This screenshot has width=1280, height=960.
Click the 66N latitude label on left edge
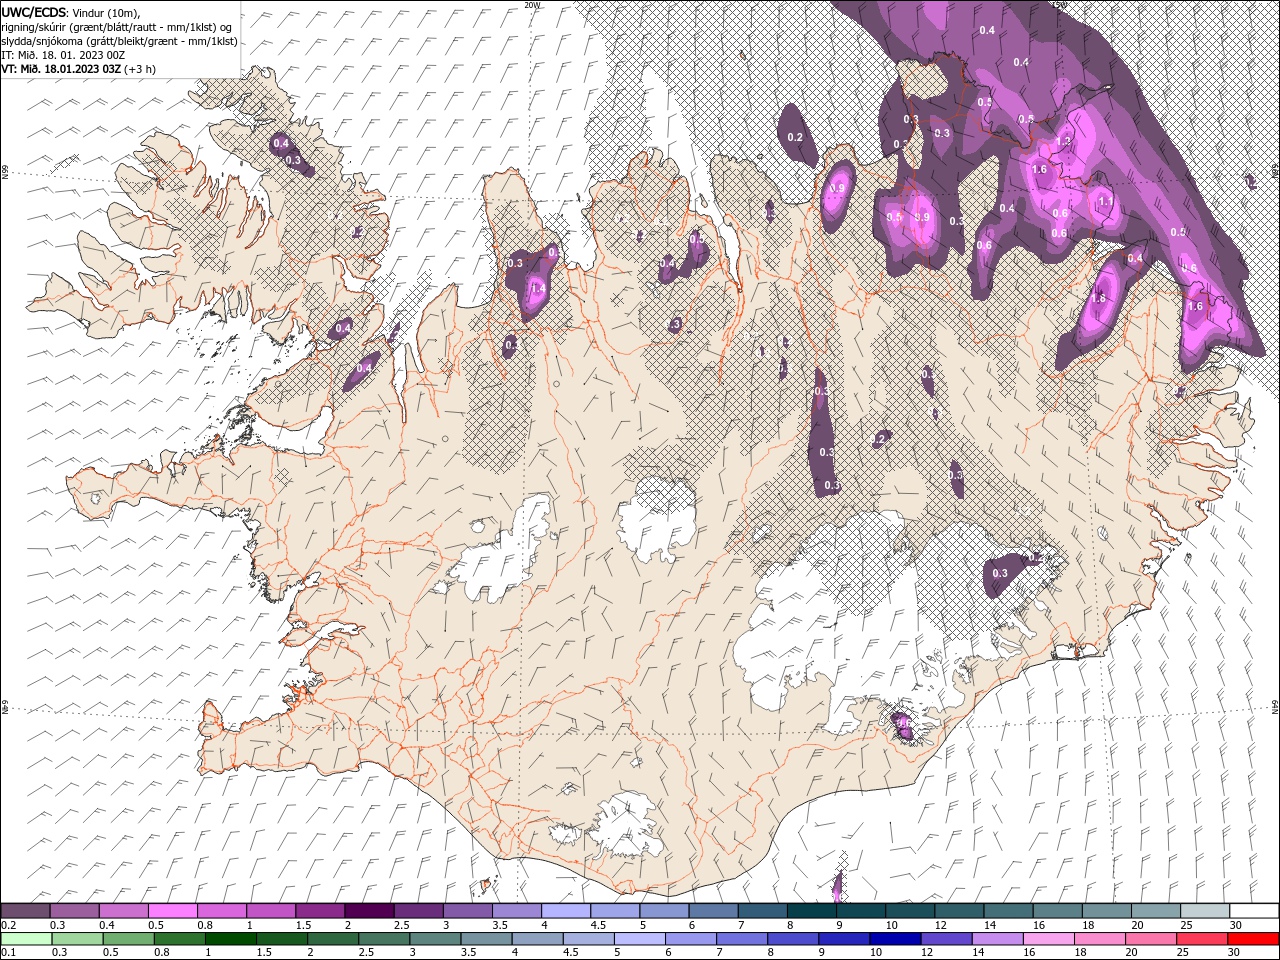tap(5, 173)
